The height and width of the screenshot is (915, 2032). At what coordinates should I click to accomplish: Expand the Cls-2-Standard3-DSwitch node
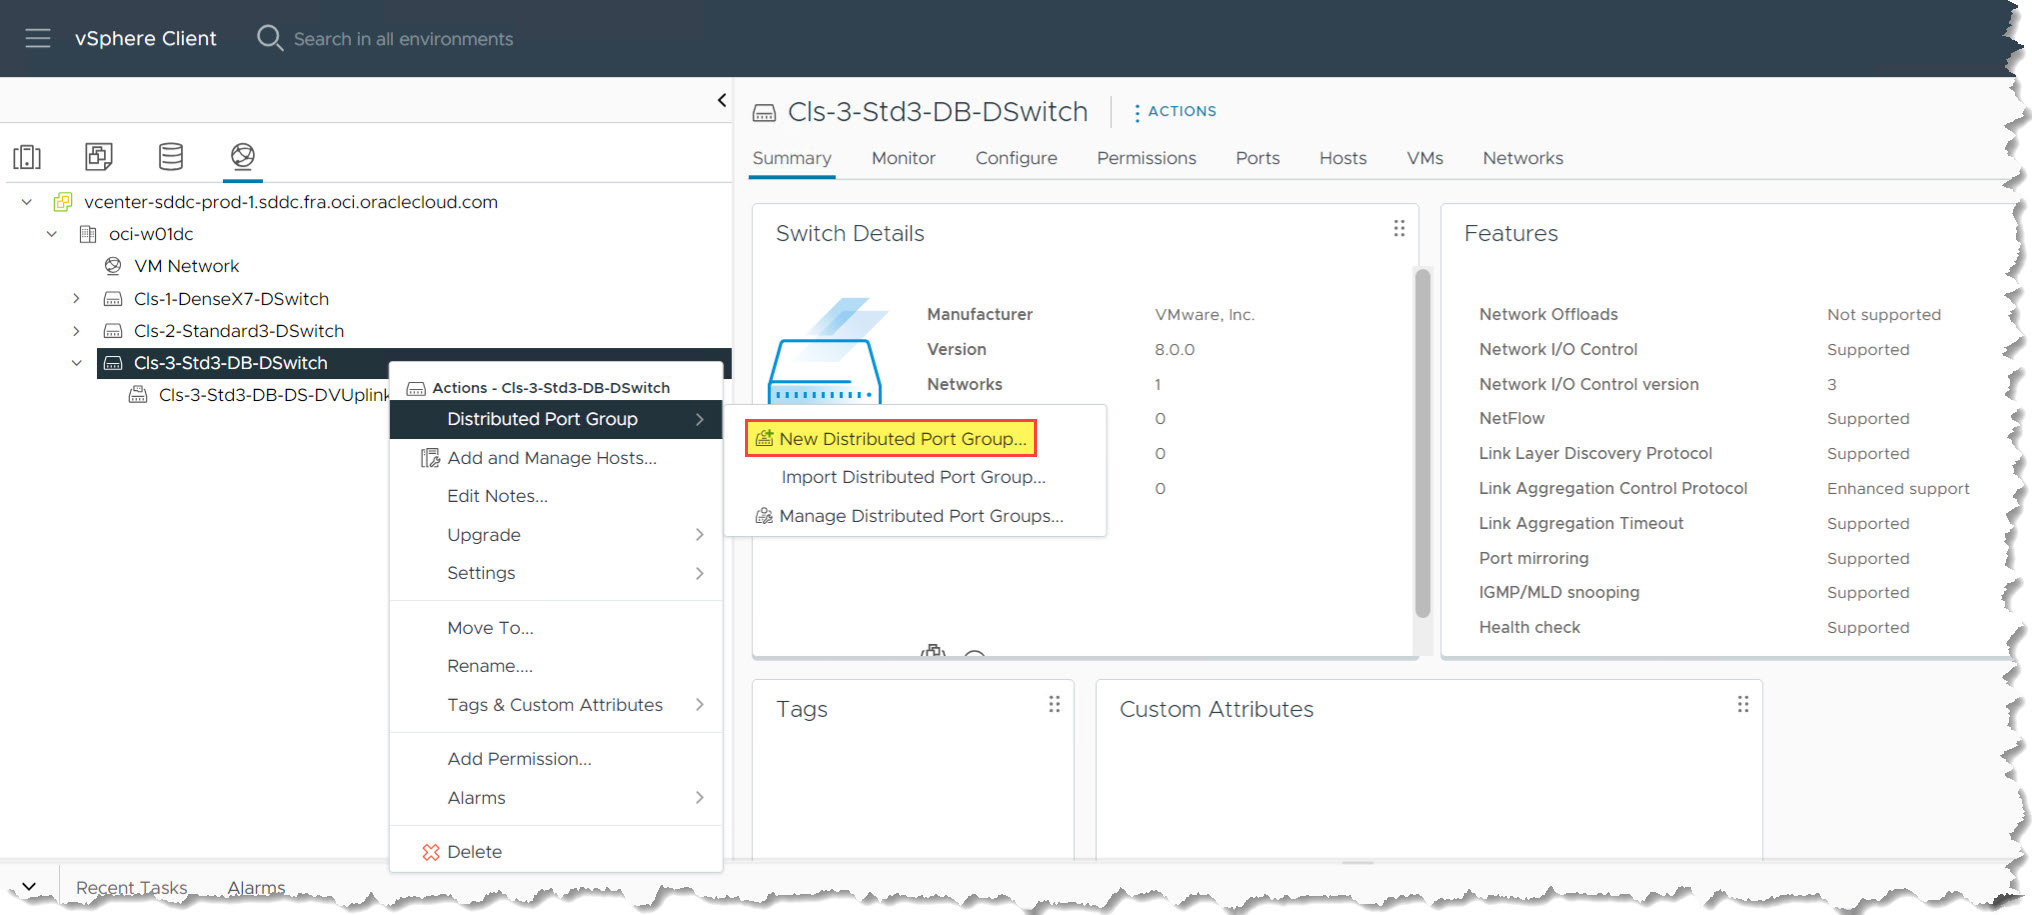click(x=76, y=331)
